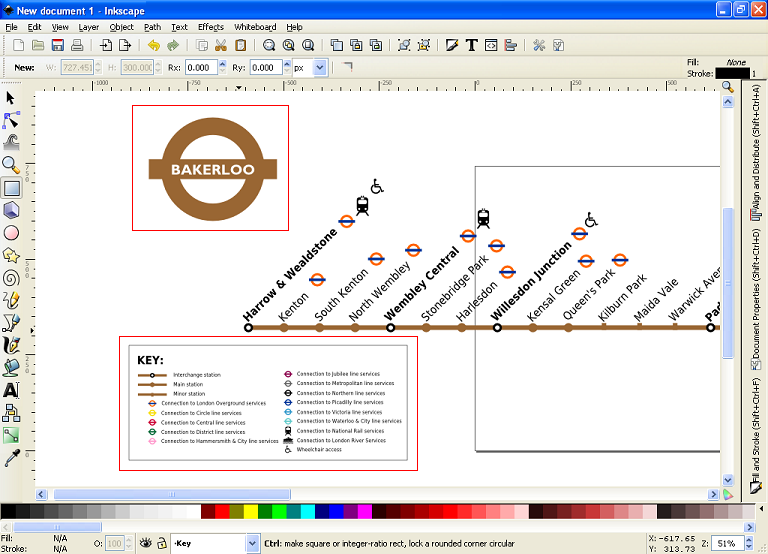The width and height of the screenshot is (768, 554).
Task: Click the zoom-fit magnifier above scrollbar
Action: click(x=728, y=87)
